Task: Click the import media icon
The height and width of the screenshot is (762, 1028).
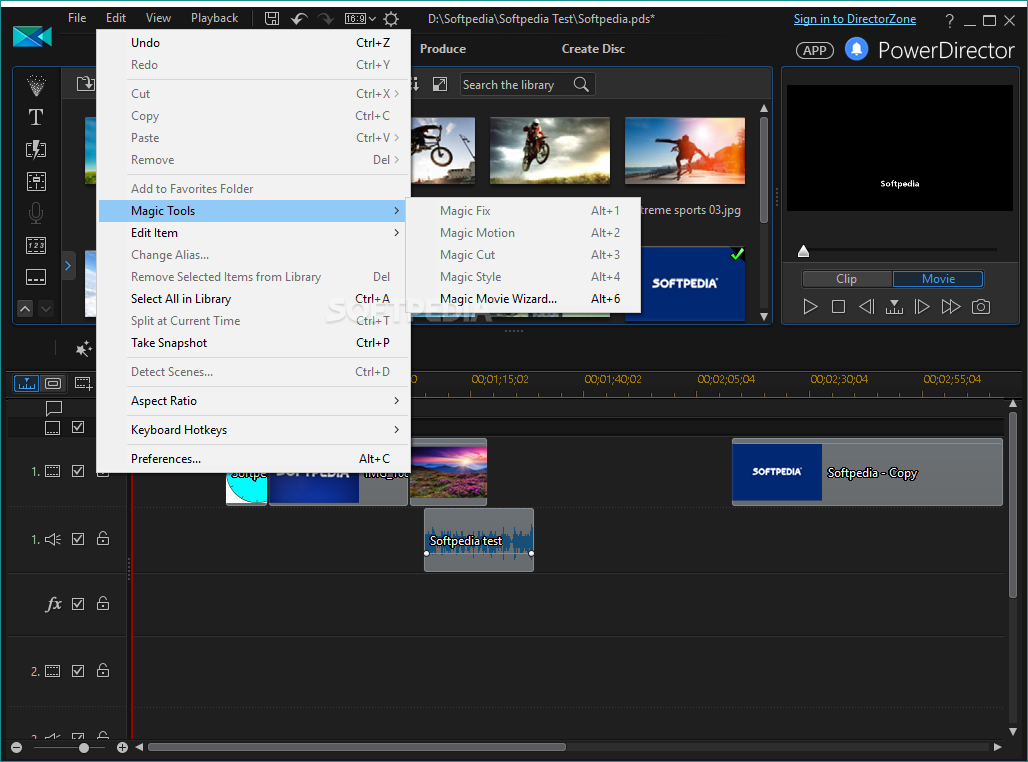Action: click(86, 84)
